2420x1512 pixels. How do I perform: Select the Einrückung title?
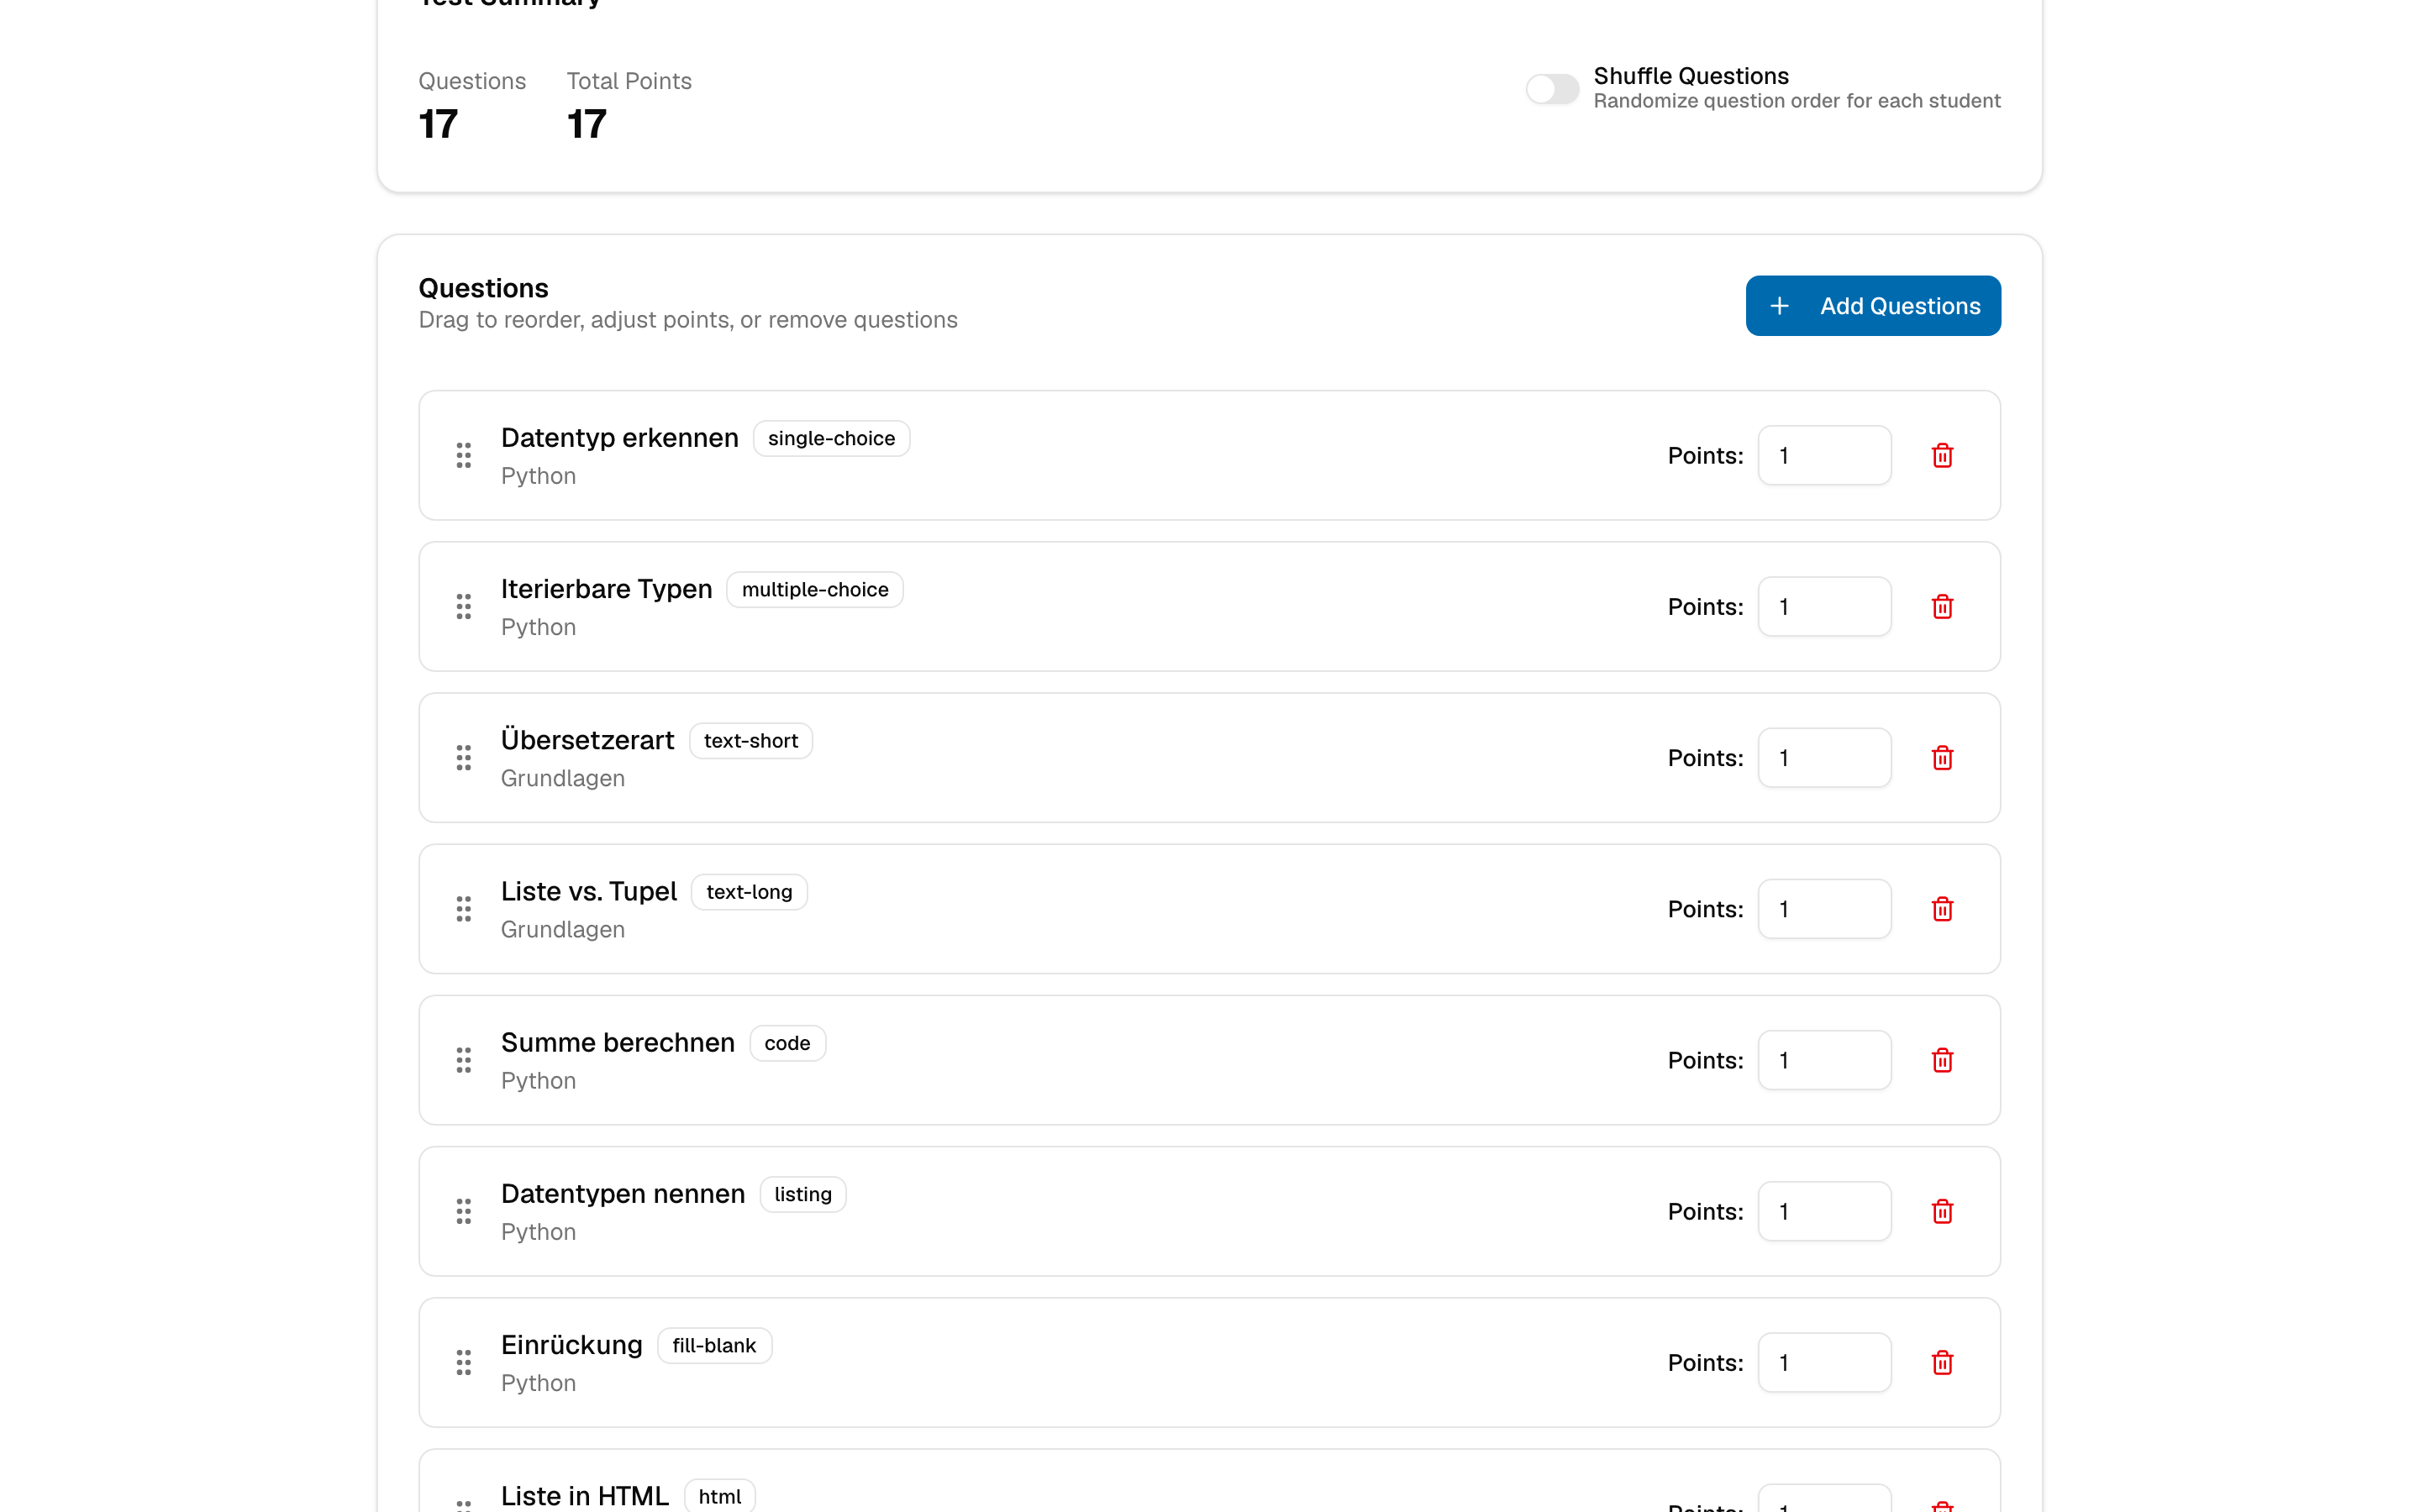pos(572,1345)
